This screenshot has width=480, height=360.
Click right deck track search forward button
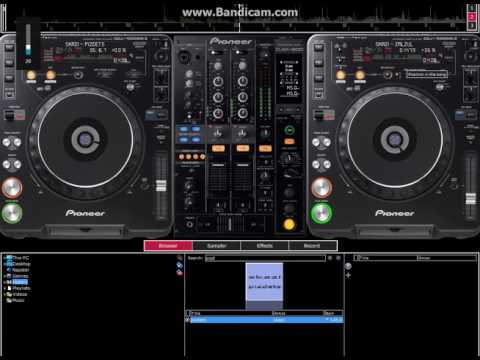(327, 143)
